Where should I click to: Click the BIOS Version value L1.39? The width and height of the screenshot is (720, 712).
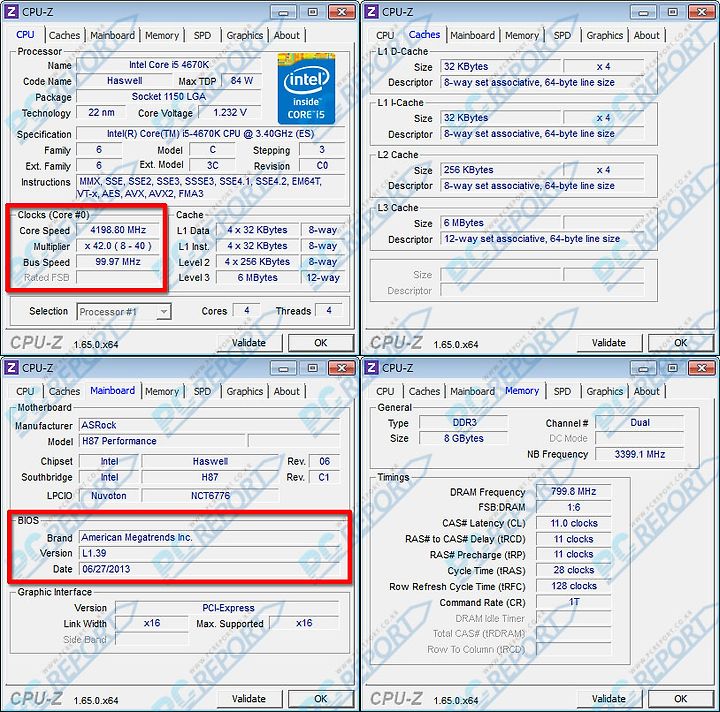point(209,553)
